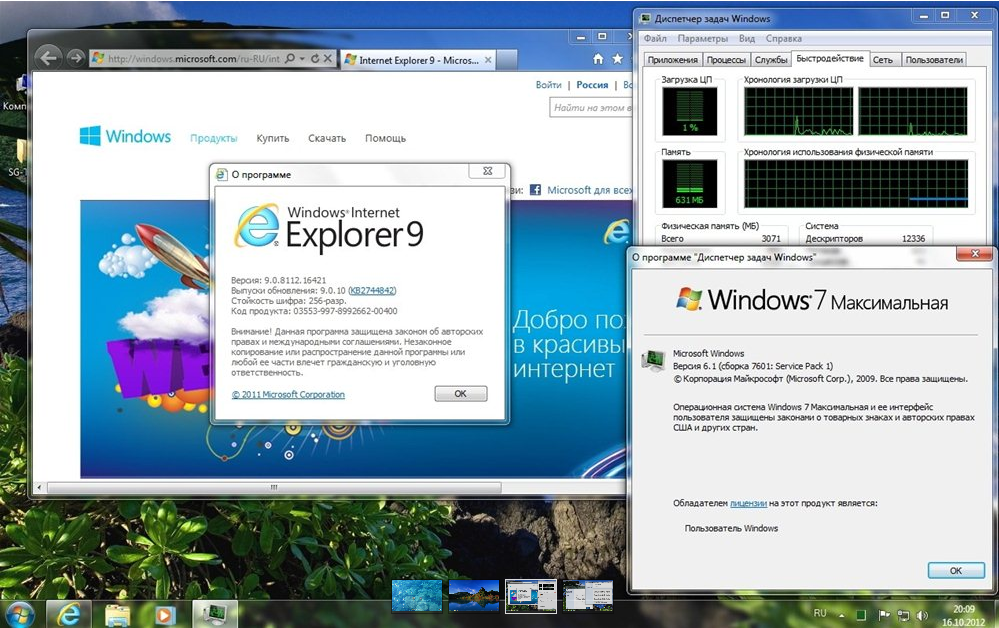Switch to the Пользователи tab
This screenshot has height=628, width=999.
pyautogui.click(x=934, y=60)
